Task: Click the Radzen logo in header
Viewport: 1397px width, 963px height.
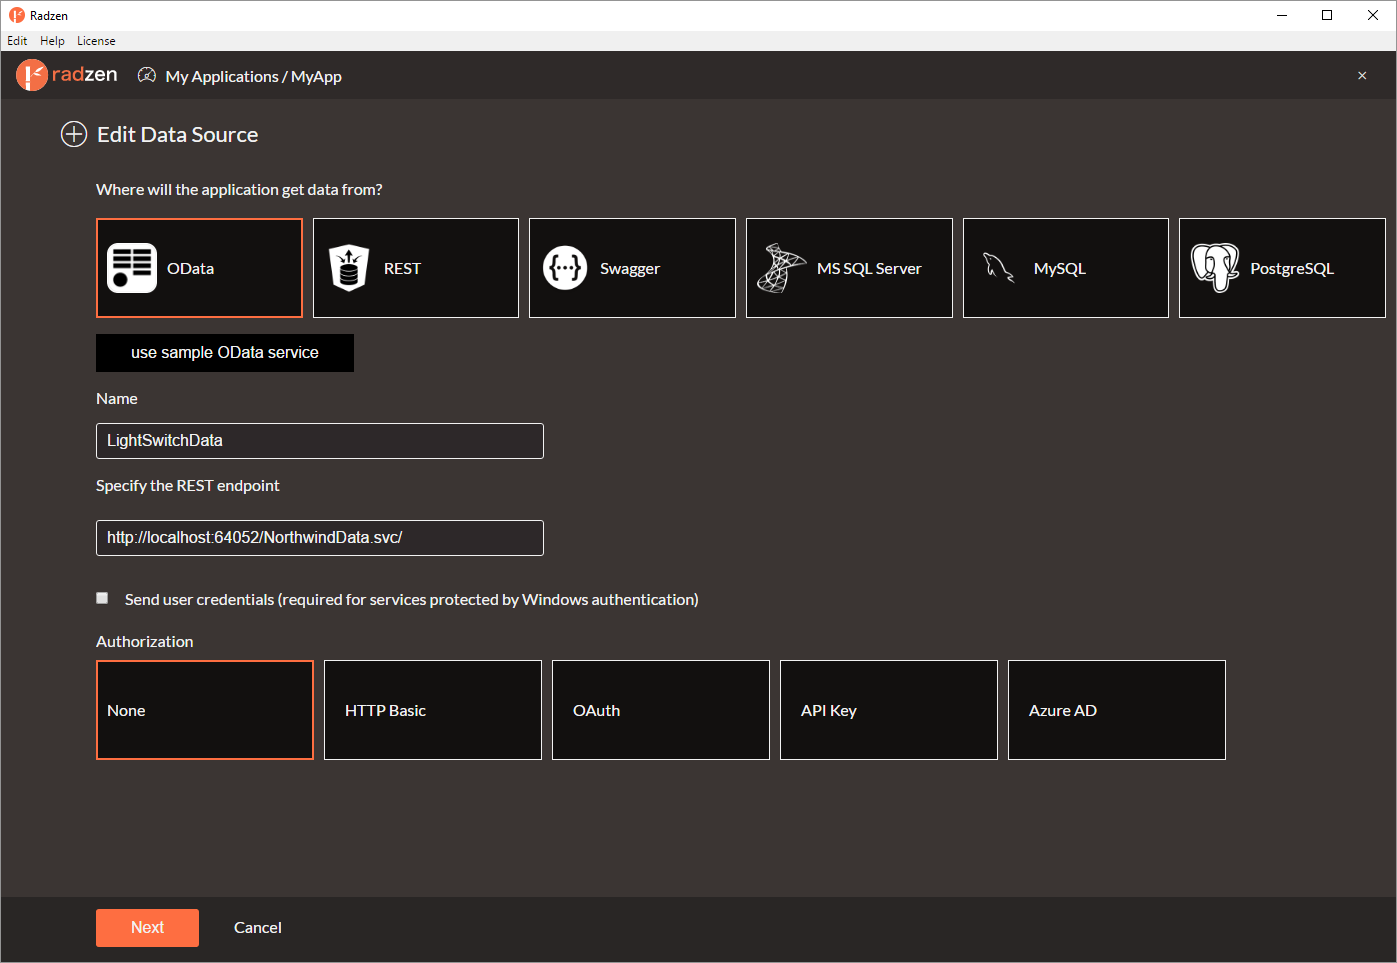Action: tap(67, 75)
